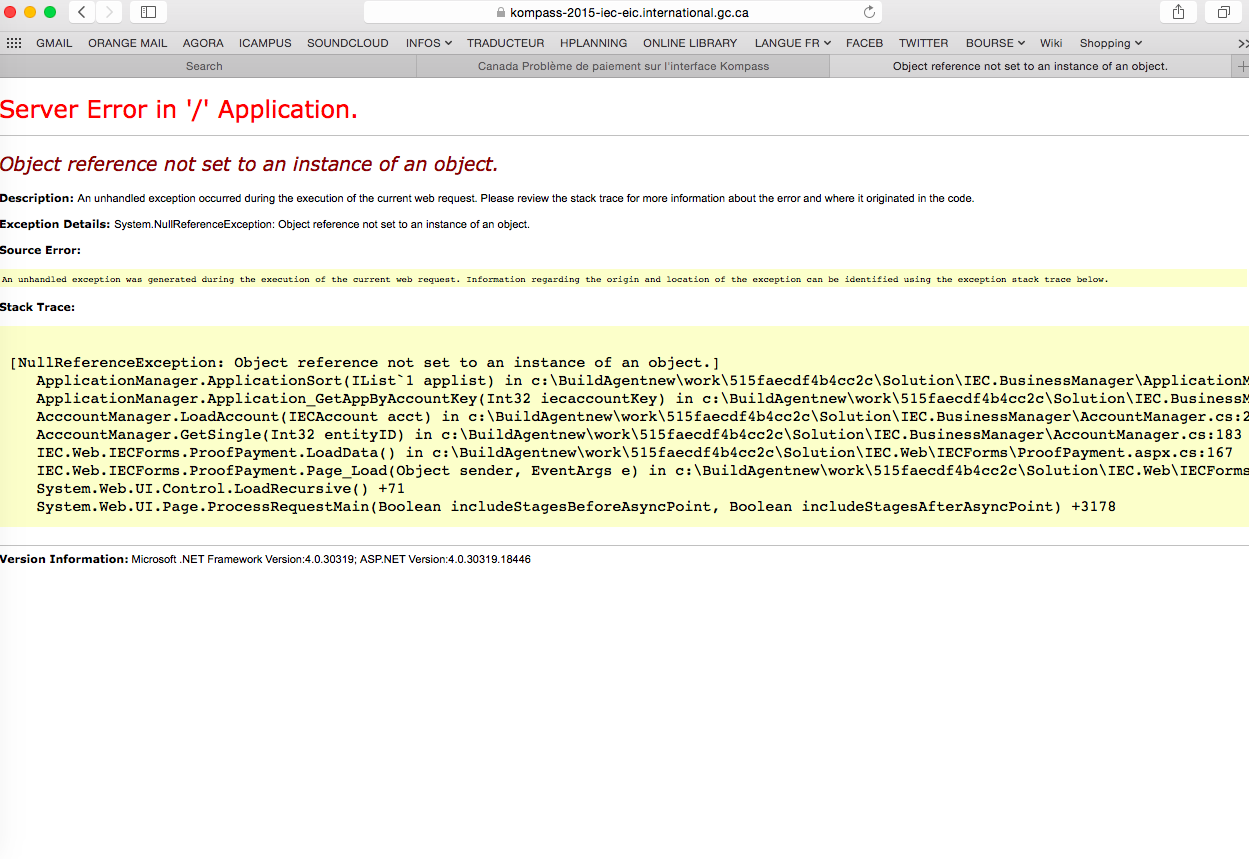Viewport: 1249px width, 859px height.
Task: Reload the page with refresh icon
Action: pyautogui.click(x=869, y=12)
